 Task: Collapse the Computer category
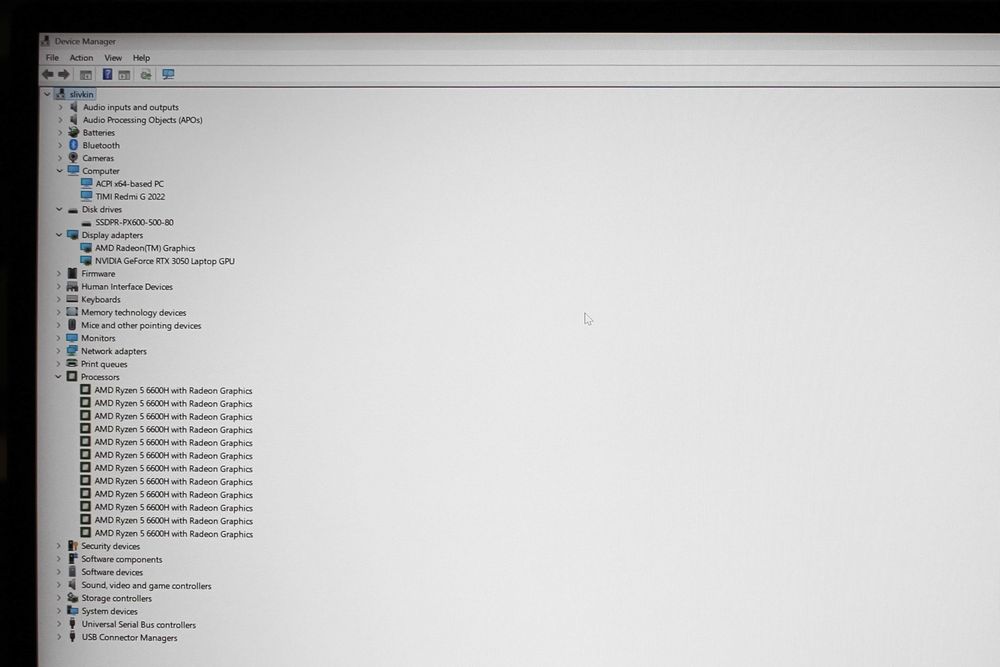click(60, 171)
